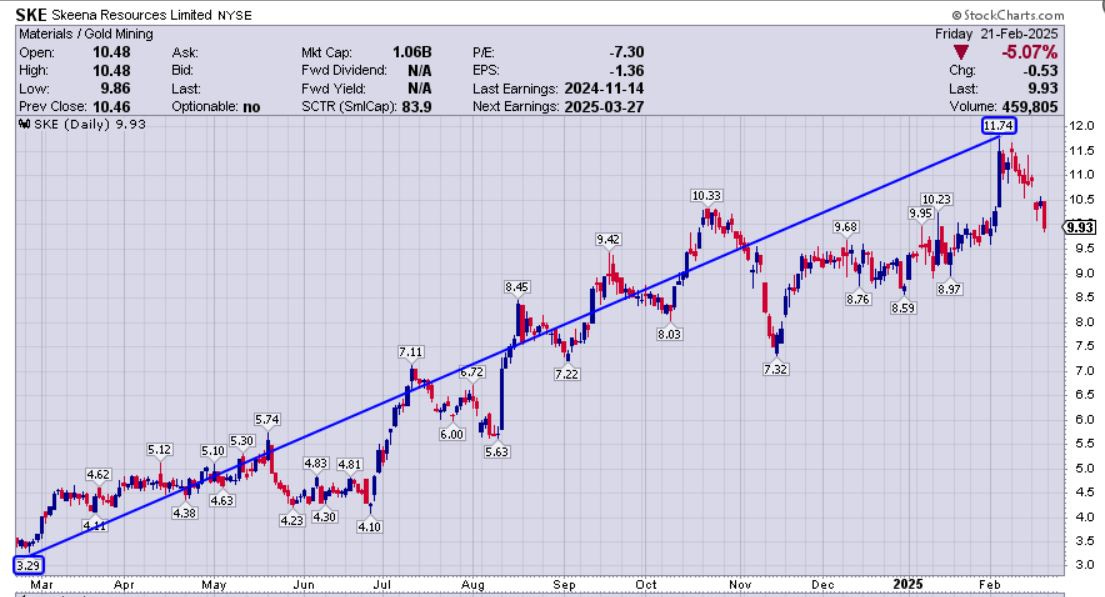Image resolution: width=1105 pixels, height=597 pixels.
Task: Click the 7.0 price axis label
Action: pyautogui.click(x=1085, y=371)
